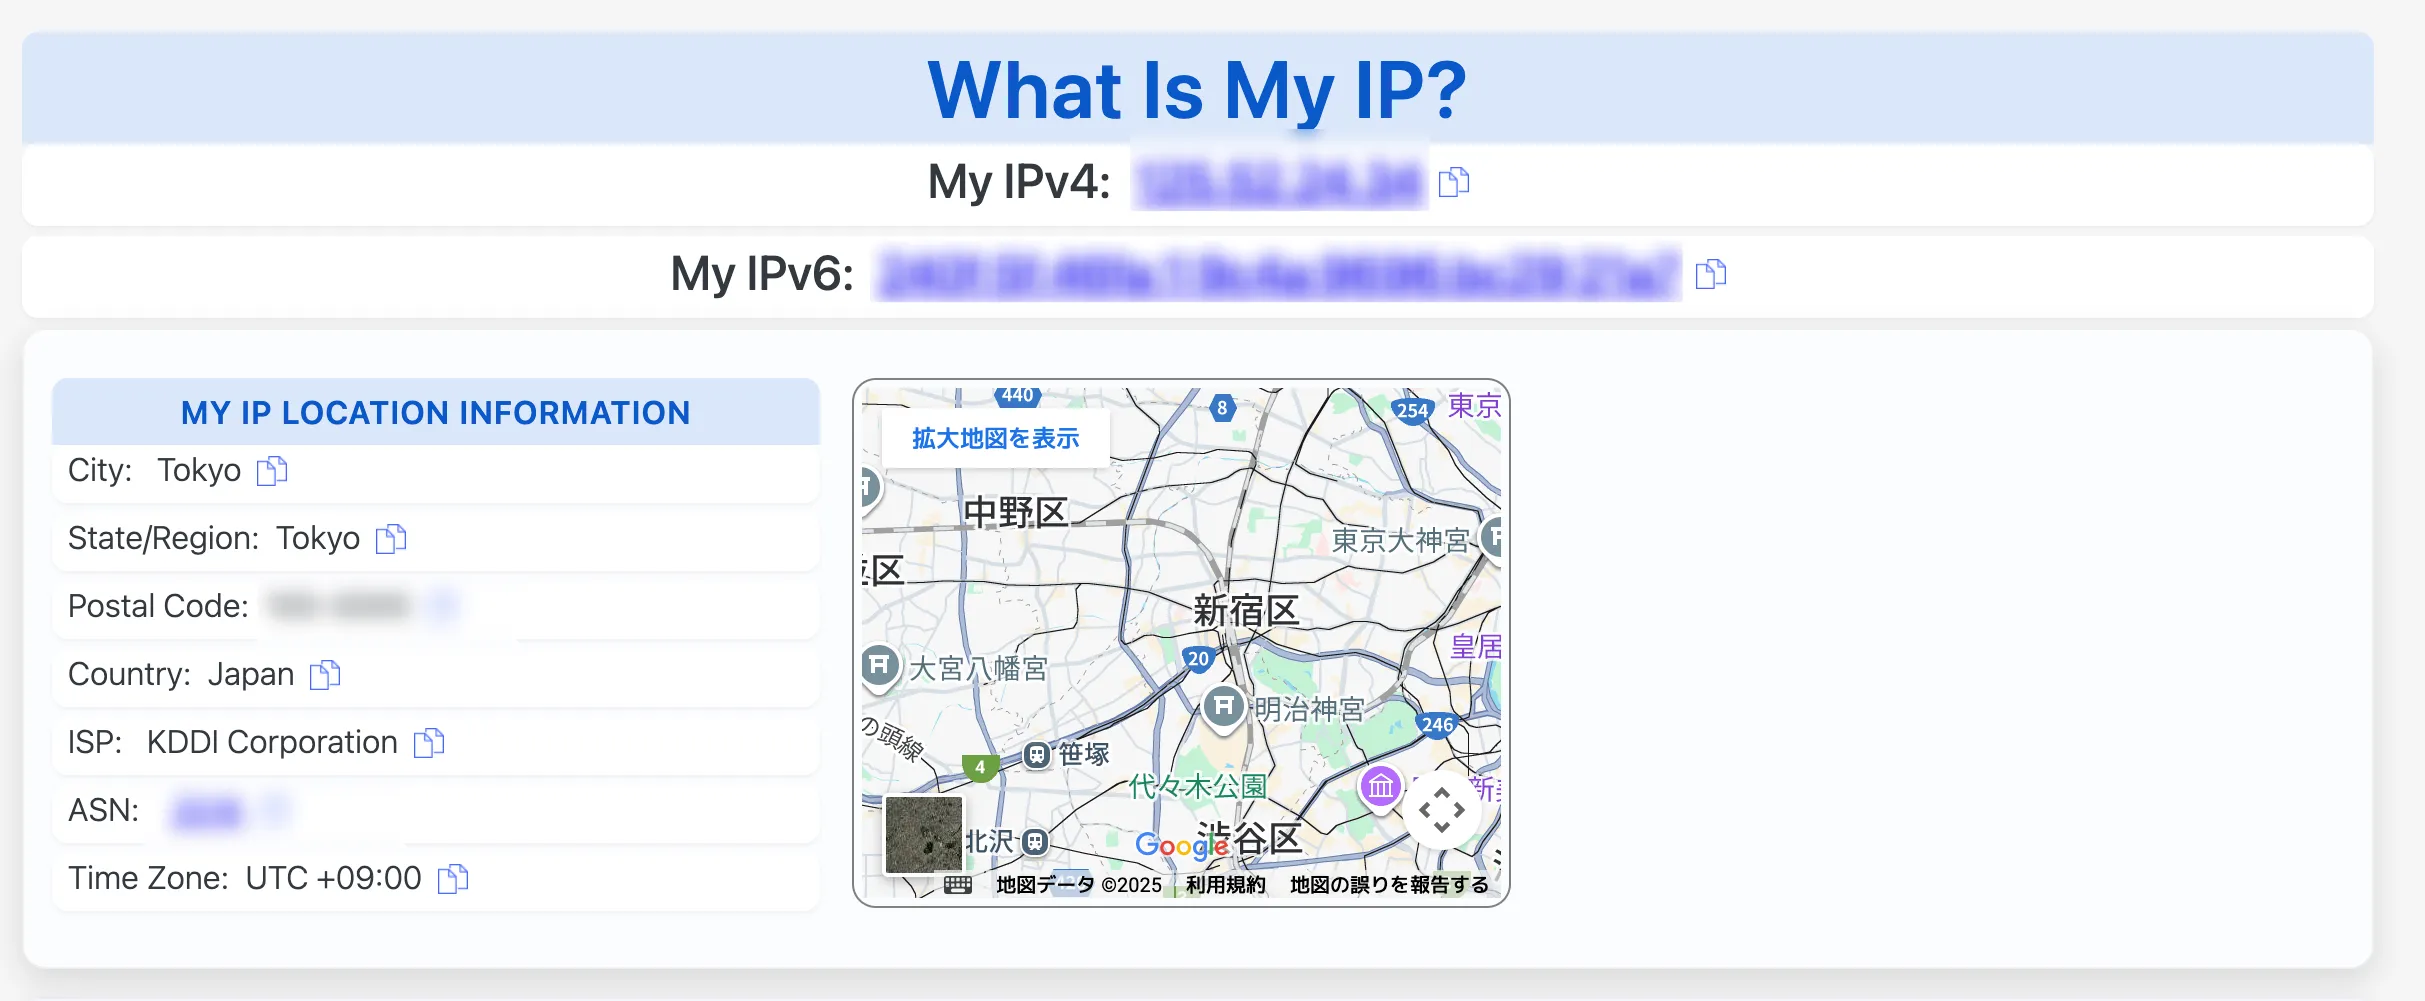
Task: Open the 利用規約 terms link
Action: pos(1224,884)
